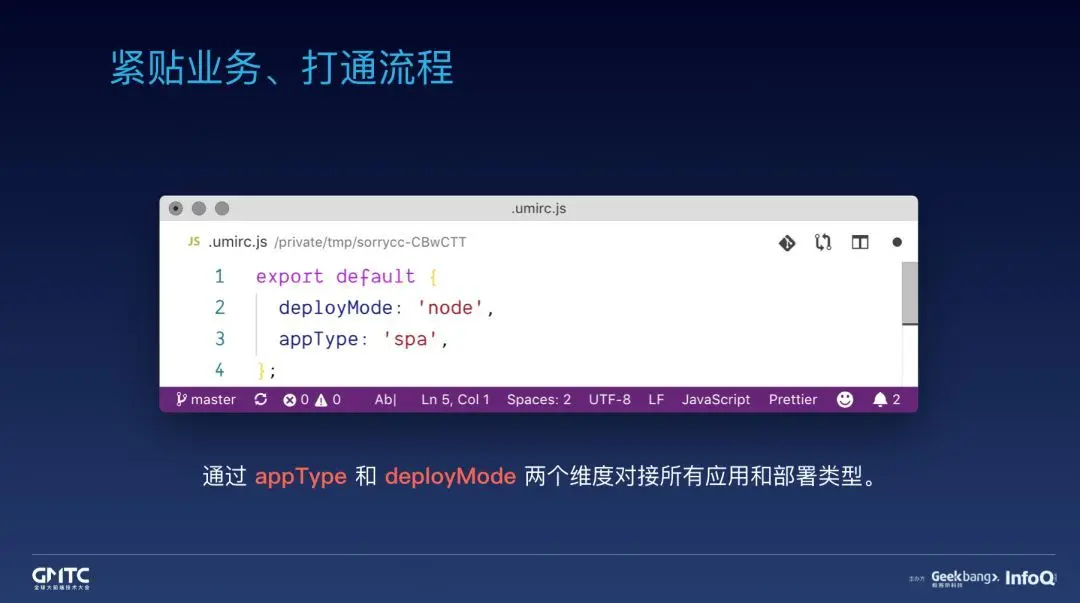This screenshot has height=603, width=1080.
Task: Click the editor vertical scrollbar thumb
Action: [x=910, y=293]
